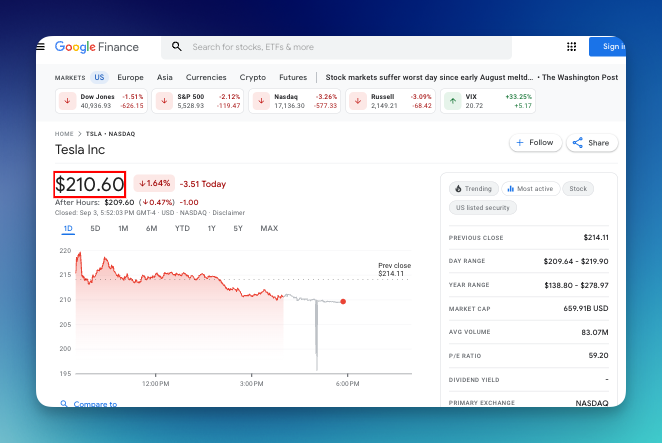The width and height of the screenshot is (662, 443).
Task: Click the DAY RANGE label
Action: coord(467,261)
